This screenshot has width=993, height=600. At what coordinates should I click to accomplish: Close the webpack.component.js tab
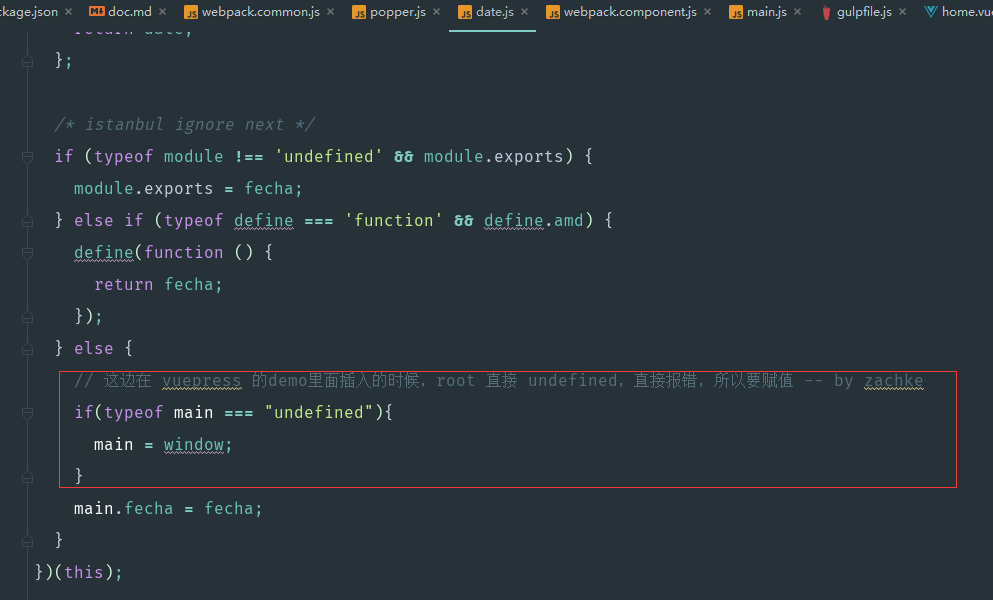[x=707, y=11]
